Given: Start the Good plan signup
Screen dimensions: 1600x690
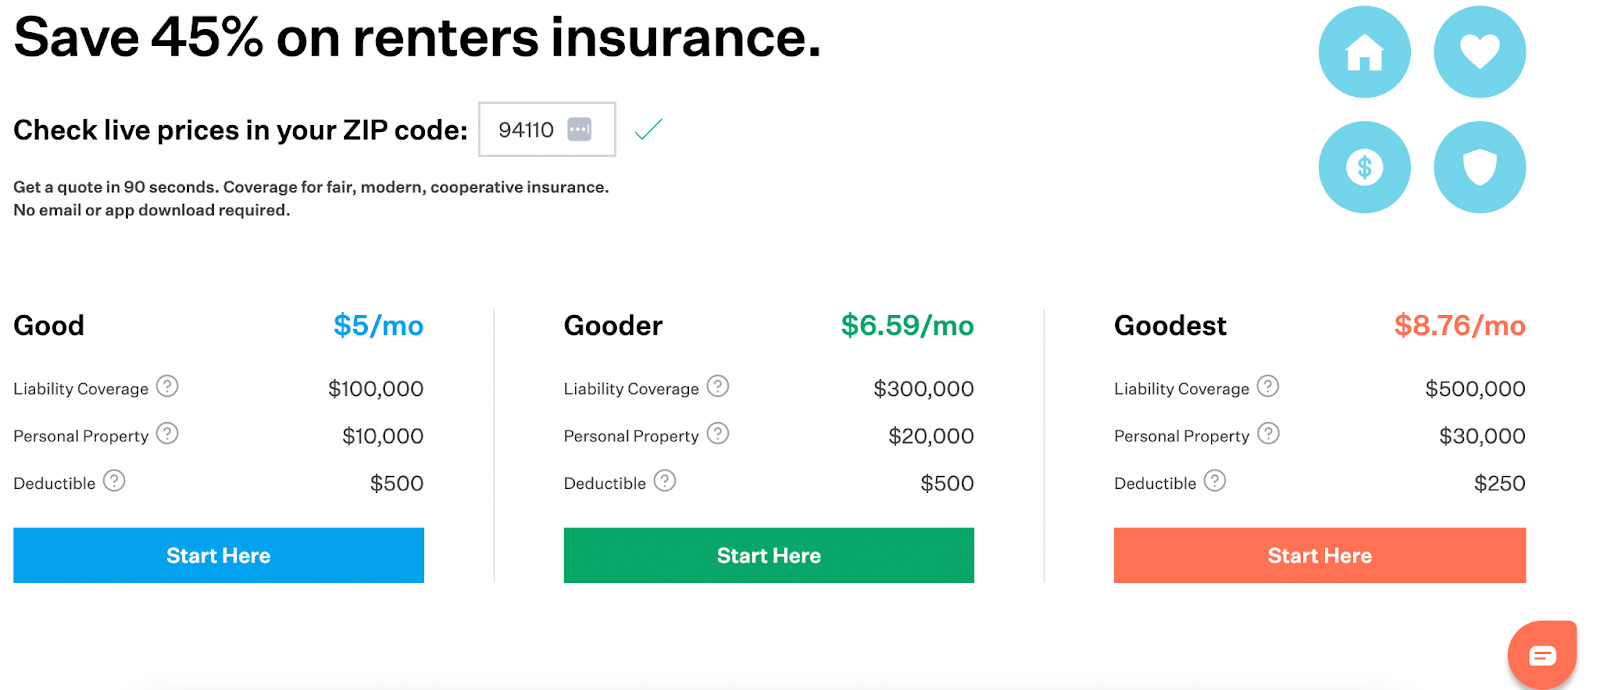Looking at the screenshot, I should [218, 555].
